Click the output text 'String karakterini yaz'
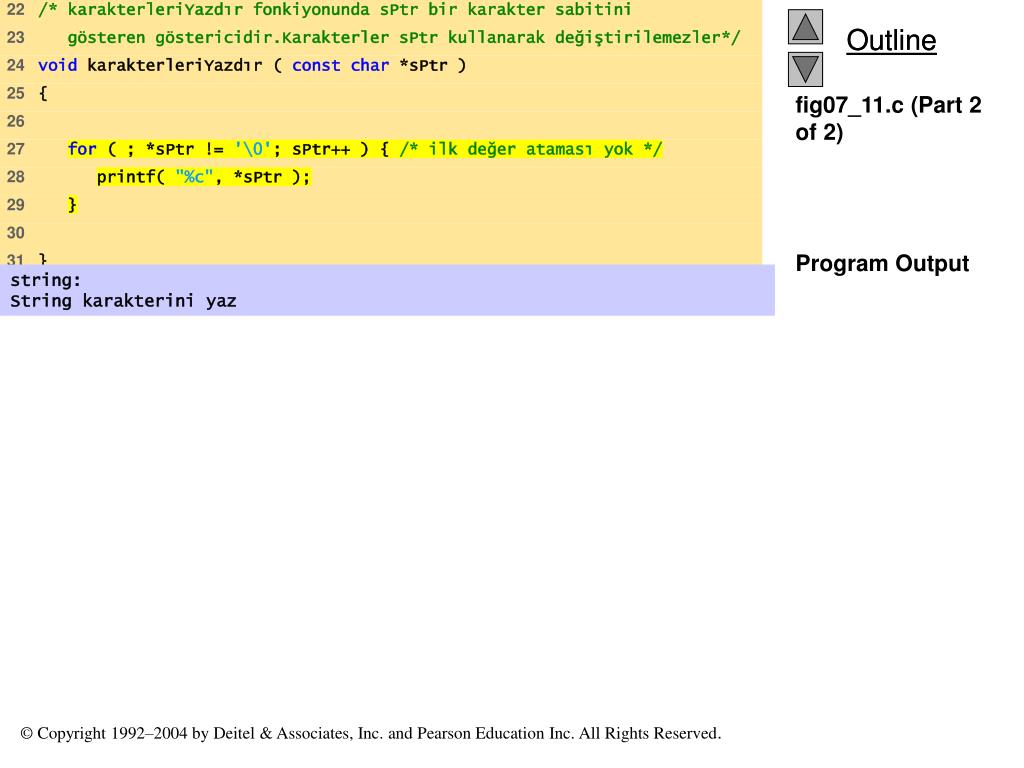Screen dimensions: 1024x768 click(123, 301)
